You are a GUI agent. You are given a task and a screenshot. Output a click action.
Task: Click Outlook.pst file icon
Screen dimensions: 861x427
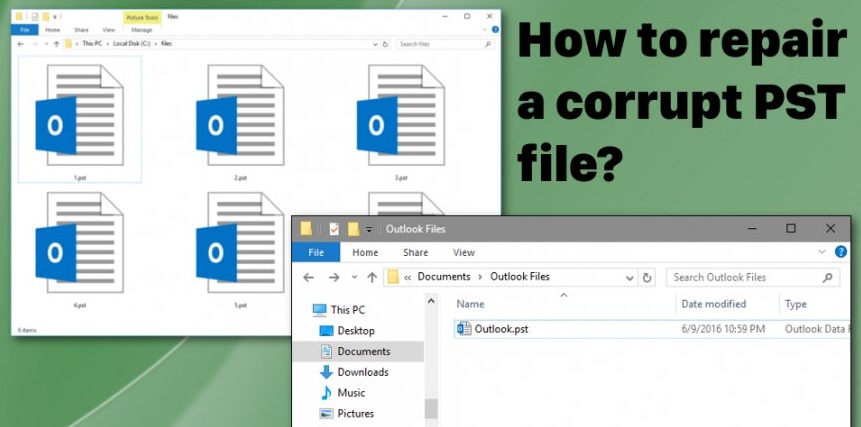coord(464,329)
